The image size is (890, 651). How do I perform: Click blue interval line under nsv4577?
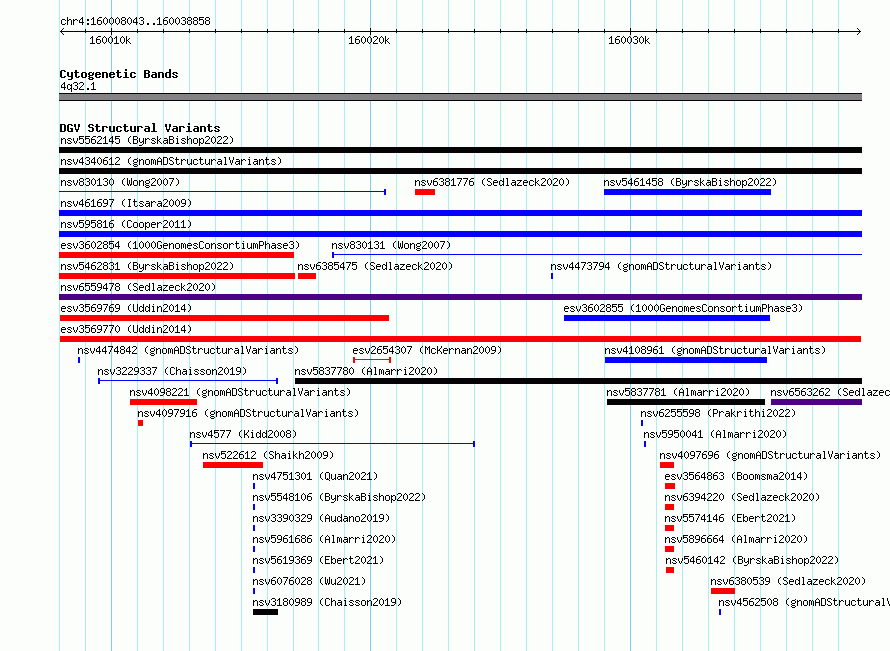point(332,444)
